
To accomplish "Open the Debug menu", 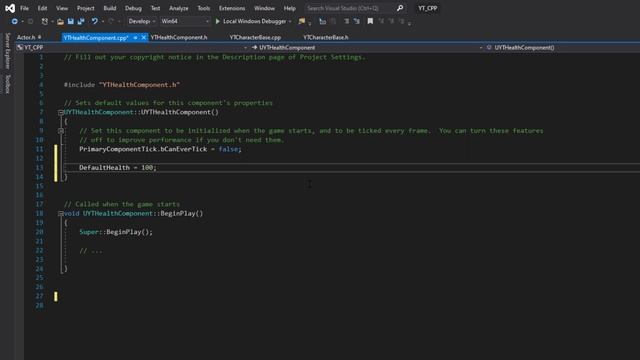I will 133,8.
